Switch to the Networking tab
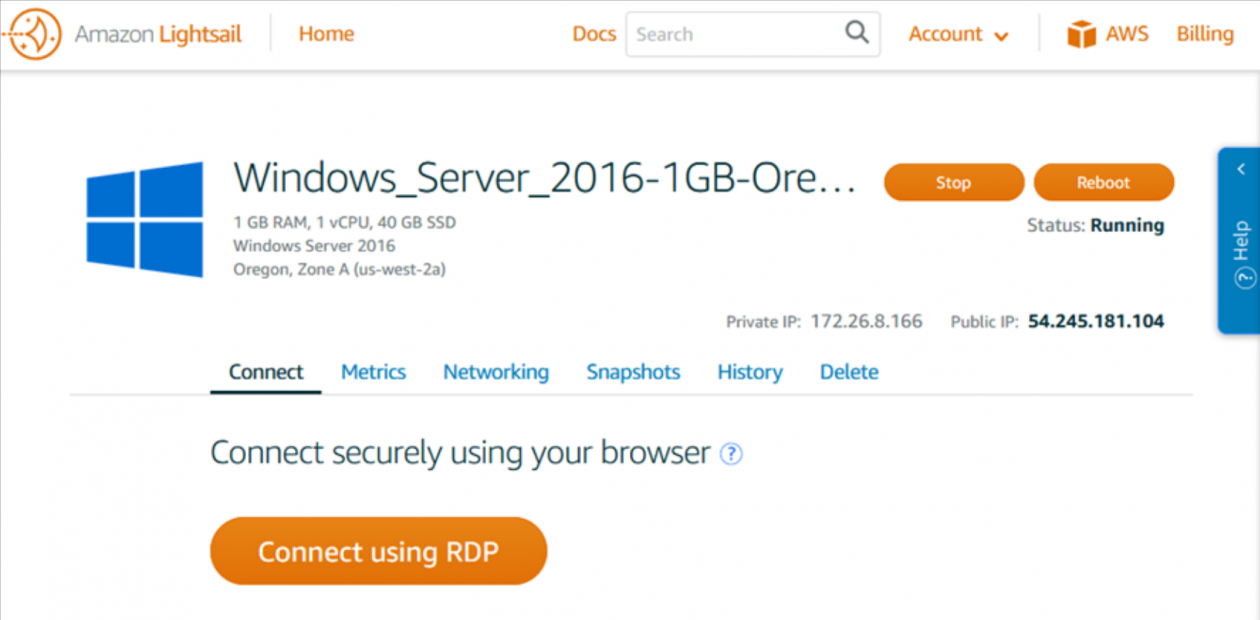The image size is (1260, 620). 496,372
